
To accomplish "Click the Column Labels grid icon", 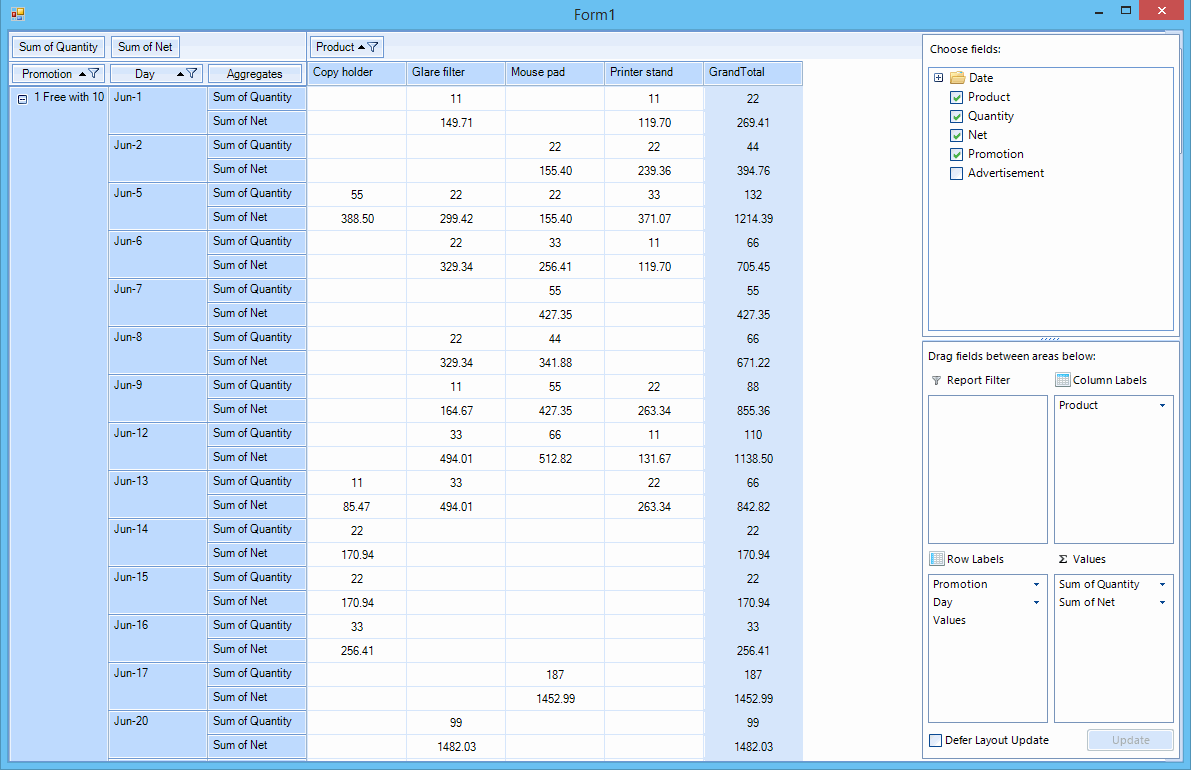I will tap(1063, 380).
